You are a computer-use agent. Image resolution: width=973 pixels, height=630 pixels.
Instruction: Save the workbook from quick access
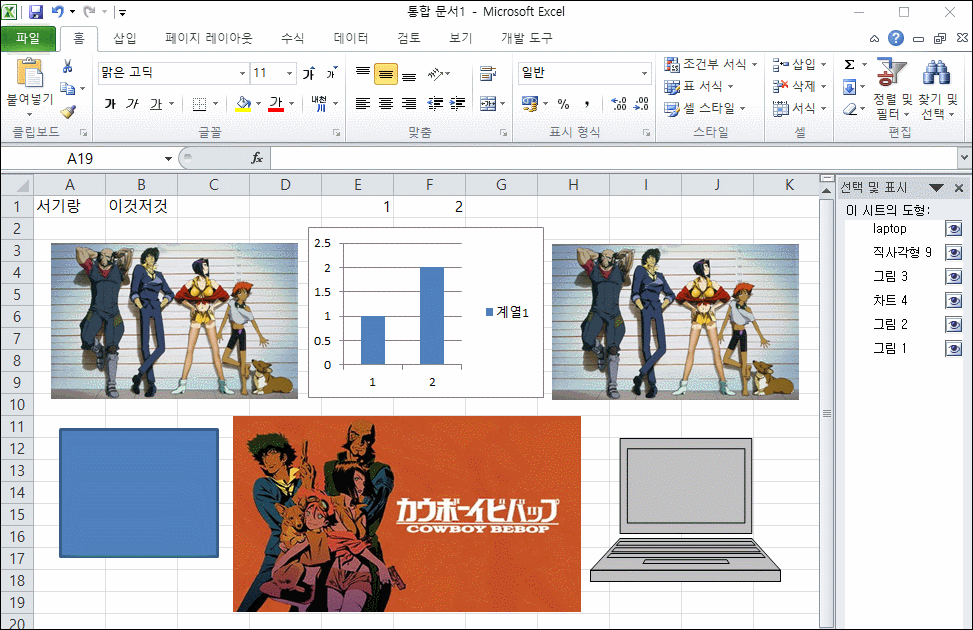(36, 12)
